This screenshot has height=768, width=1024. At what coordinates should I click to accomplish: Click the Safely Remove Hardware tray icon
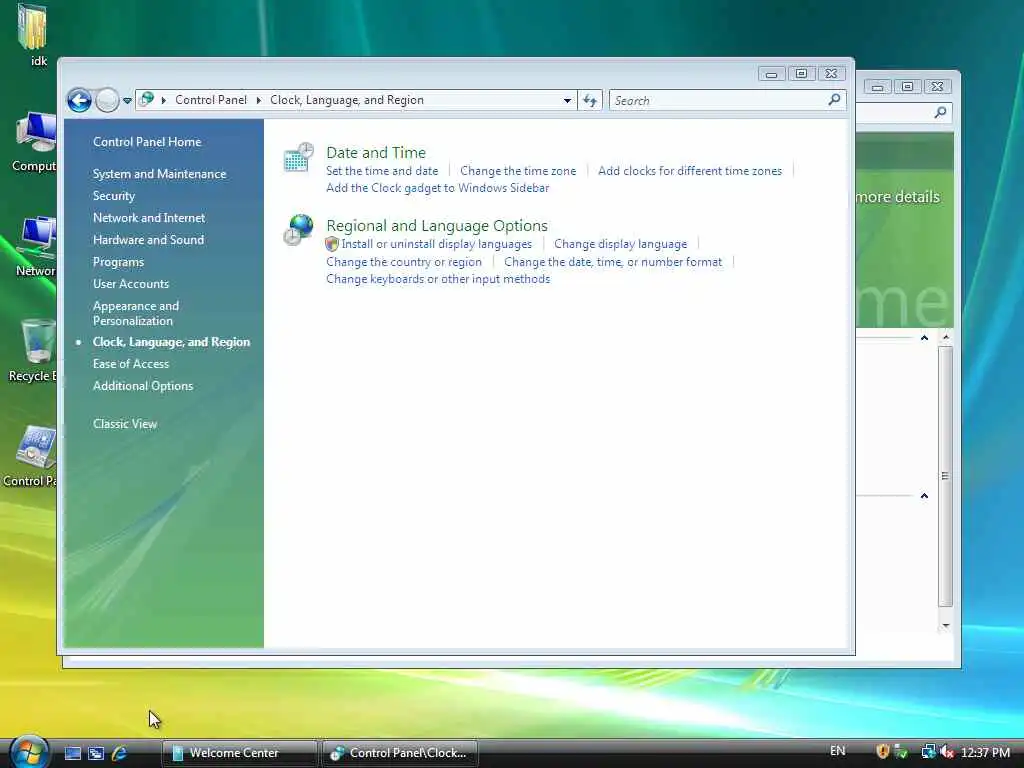pyautogui.click(x=901, y=752)
